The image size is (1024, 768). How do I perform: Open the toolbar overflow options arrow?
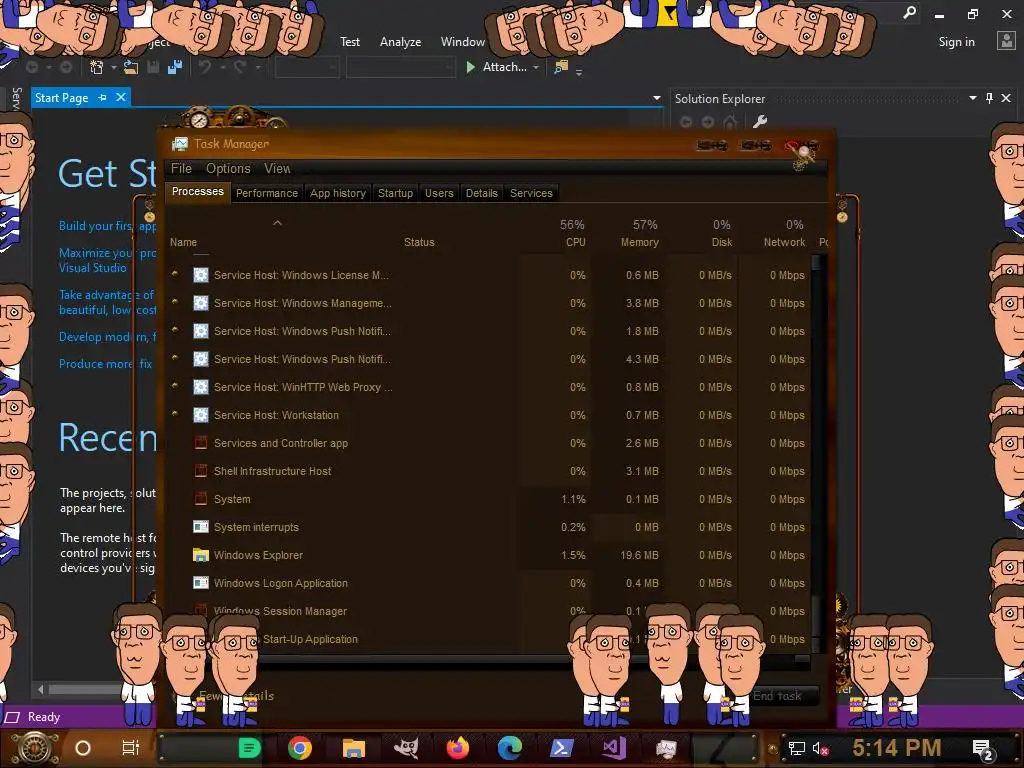click(579, 72)
